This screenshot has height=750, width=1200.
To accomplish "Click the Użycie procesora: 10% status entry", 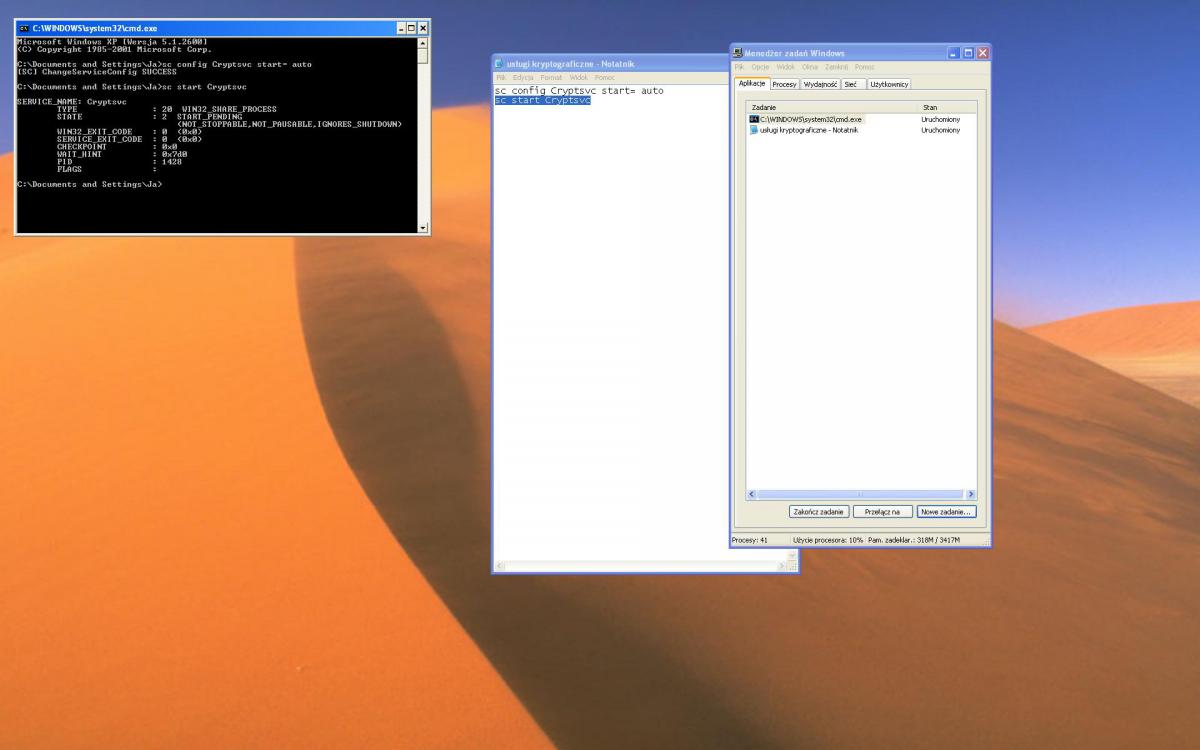I will pos(828,540).
